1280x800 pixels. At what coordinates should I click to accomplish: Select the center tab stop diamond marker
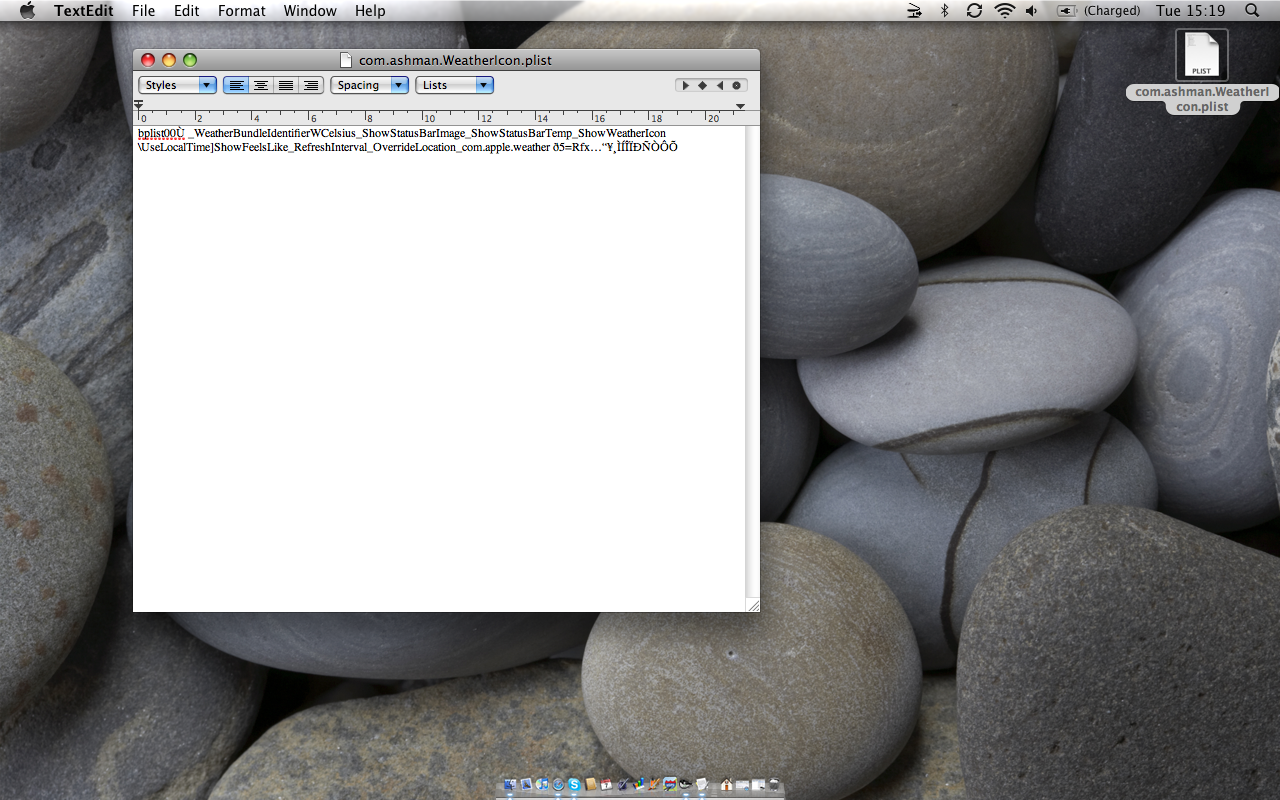pos(702,85)
